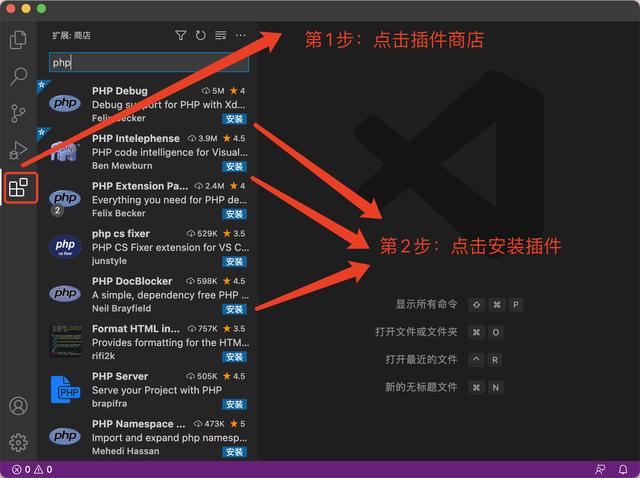Open the Search view
Screen dimensions: 640x478
[x=18, y=76]
